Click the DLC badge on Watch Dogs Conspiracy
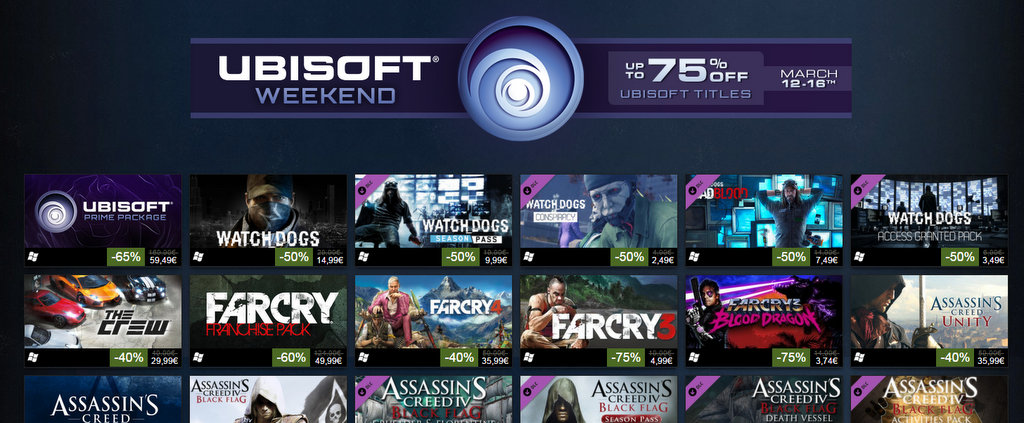This screenshot has width=1024, height=423. 530,184
